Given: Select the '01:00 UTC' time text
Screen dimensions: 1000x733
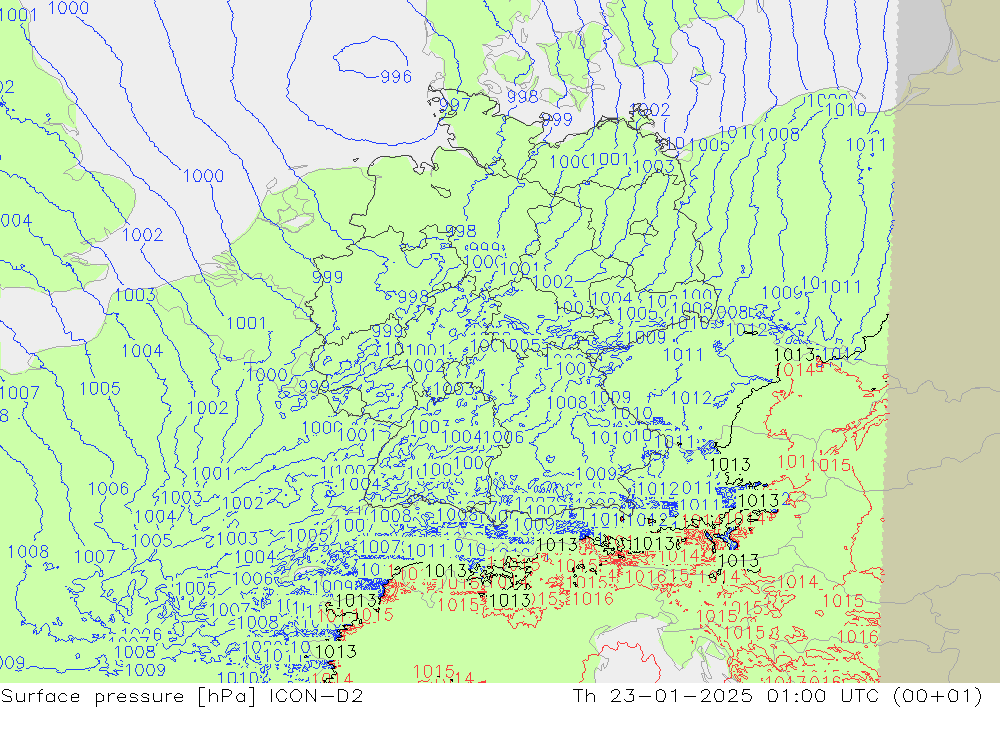Looking at the screenshot, I should point(822,695).
